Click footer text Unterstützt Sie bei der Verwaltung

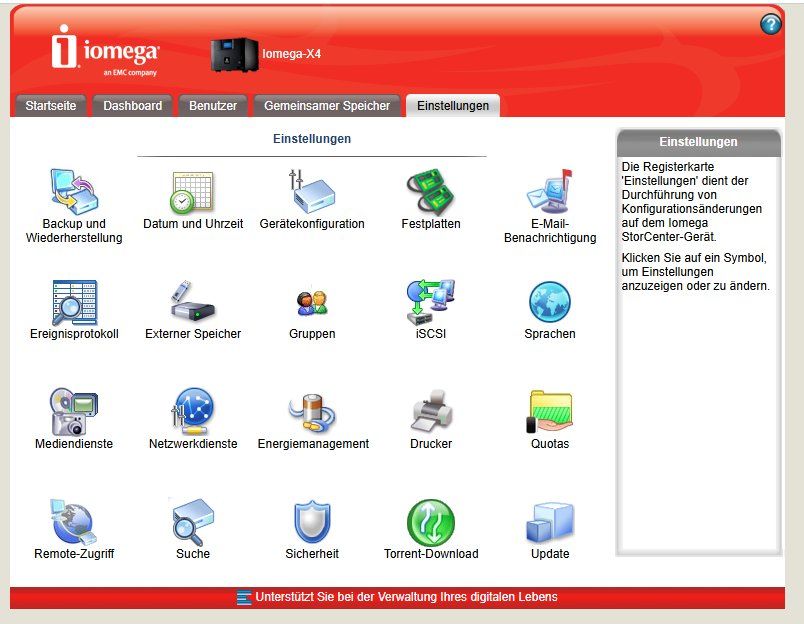click(x=406, y=597)
